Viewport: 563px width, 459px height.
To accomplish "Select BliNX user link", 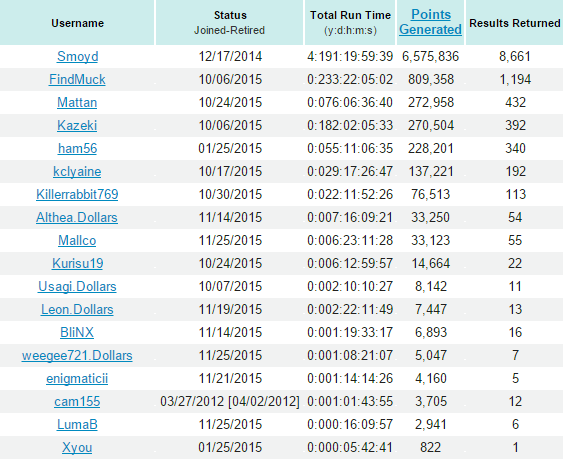I will (x=77, y=332).
